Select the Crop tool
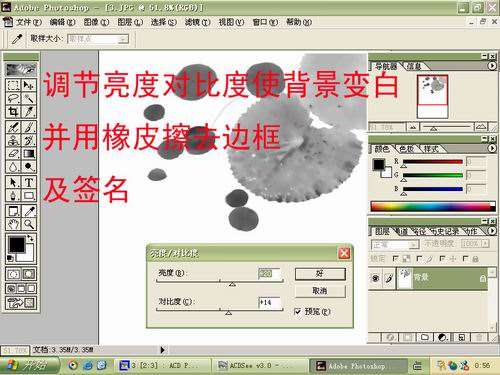 [13, 112]
